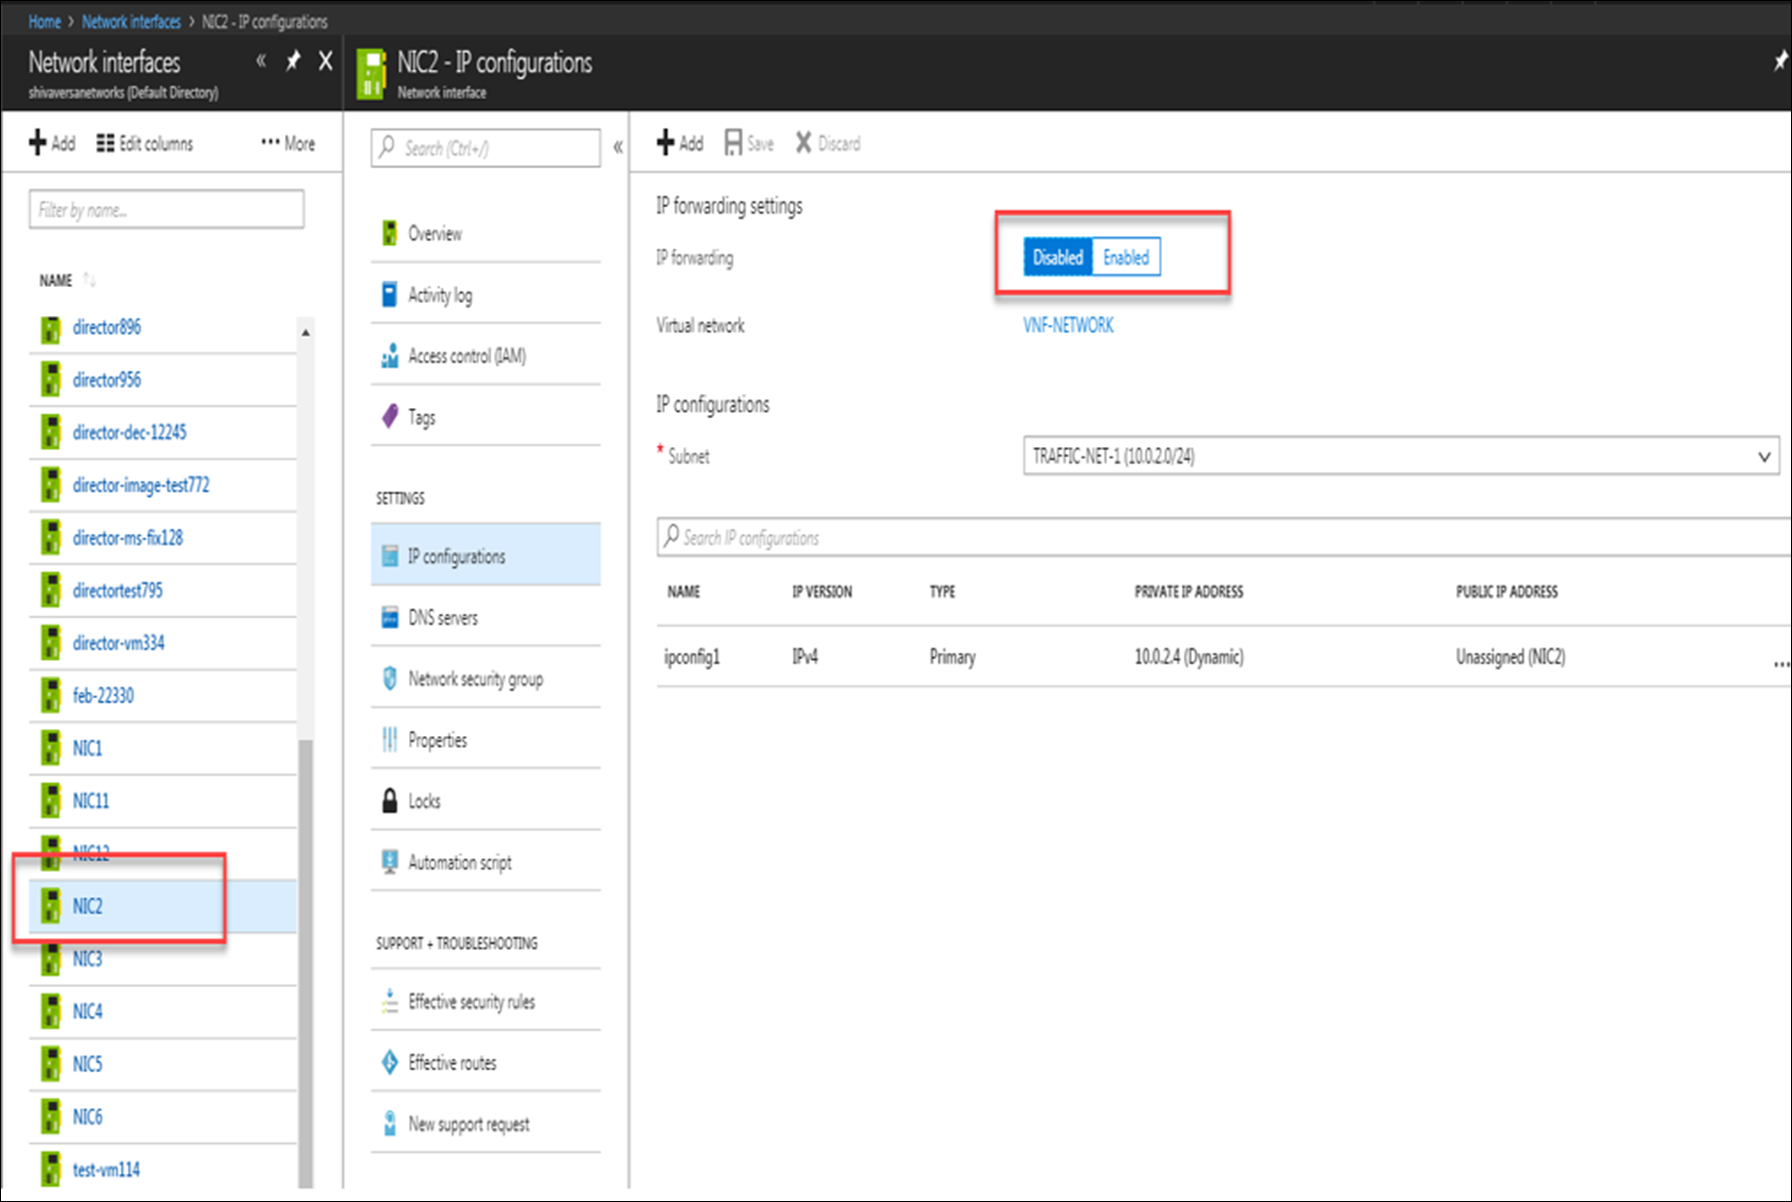Image resolution: width=1792 pixels, height=1202 pixels.
Task: Sort the list using the NAME column arrows
Action: [x=90, y=280]
